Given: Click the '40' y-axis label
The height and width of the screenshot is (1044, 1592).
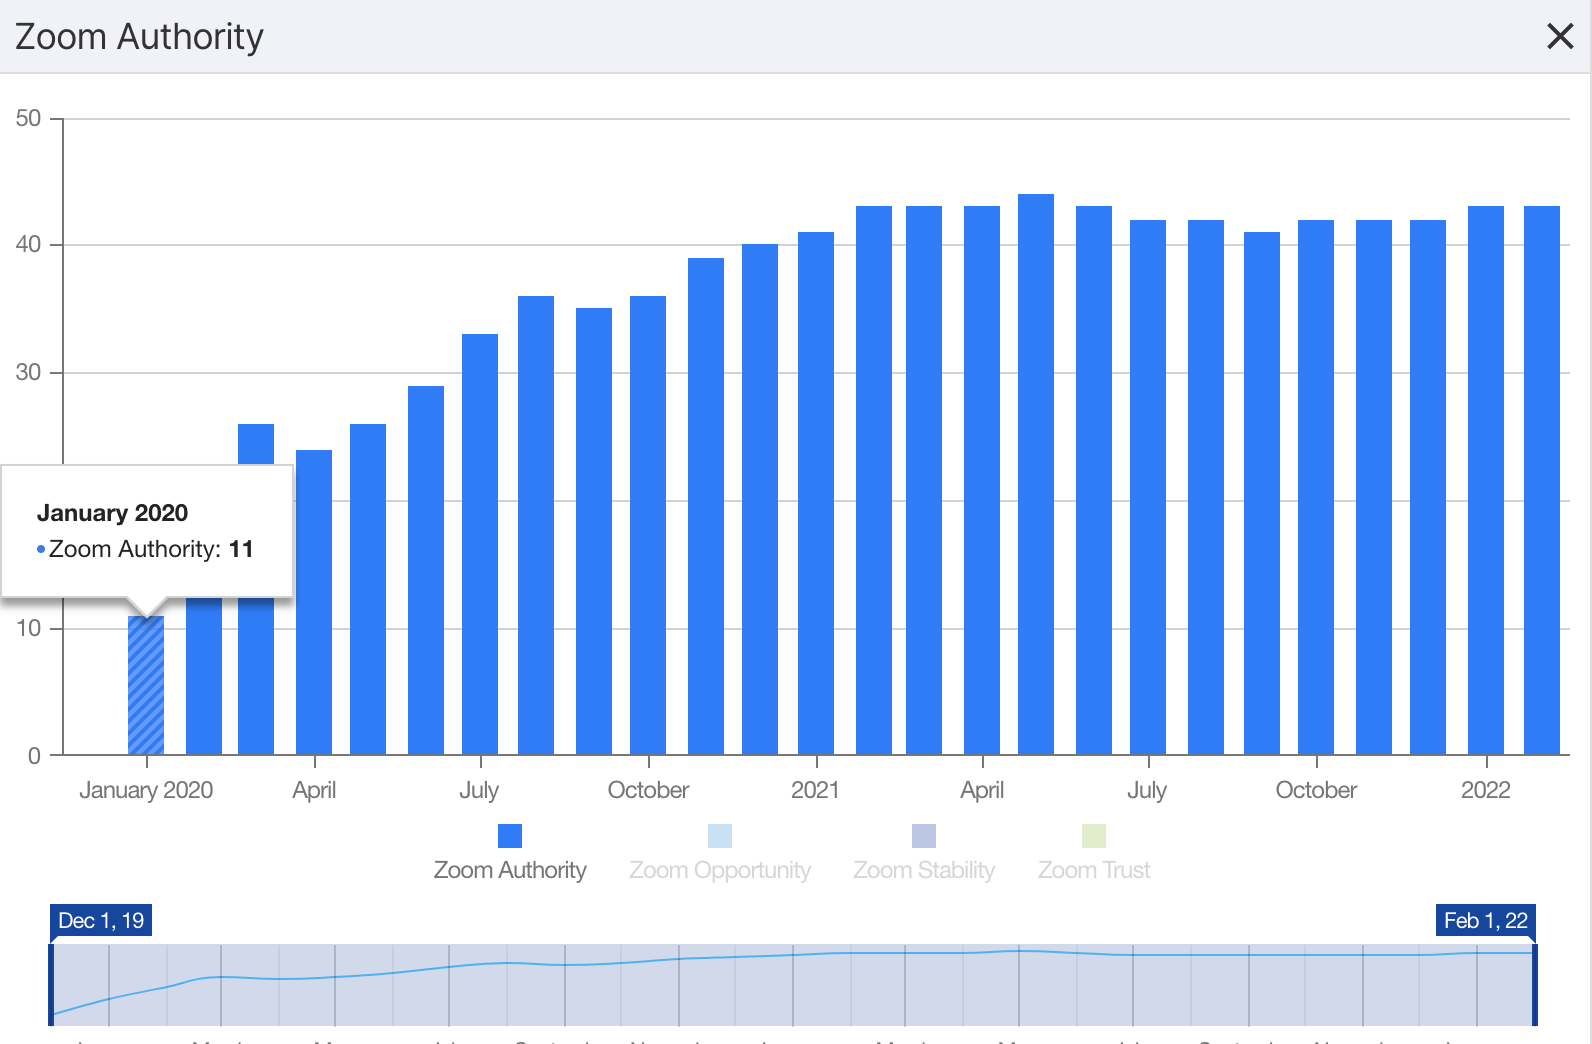Looking at the screenshot, I should coord(28,244).
